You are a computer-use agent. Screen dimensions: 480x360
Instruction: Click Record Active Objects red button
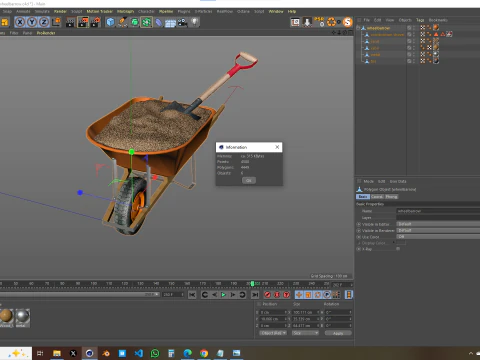[x=267, y=295]
